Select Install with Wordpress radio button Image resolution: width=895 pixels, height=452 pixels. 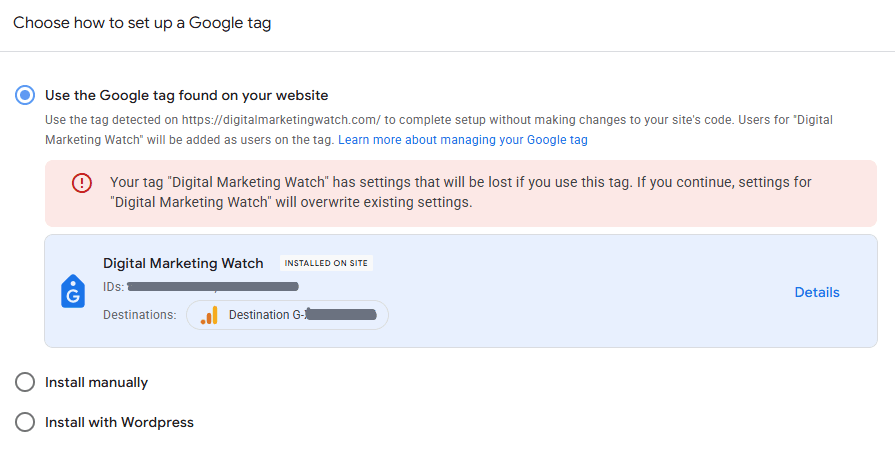[25, 422]
